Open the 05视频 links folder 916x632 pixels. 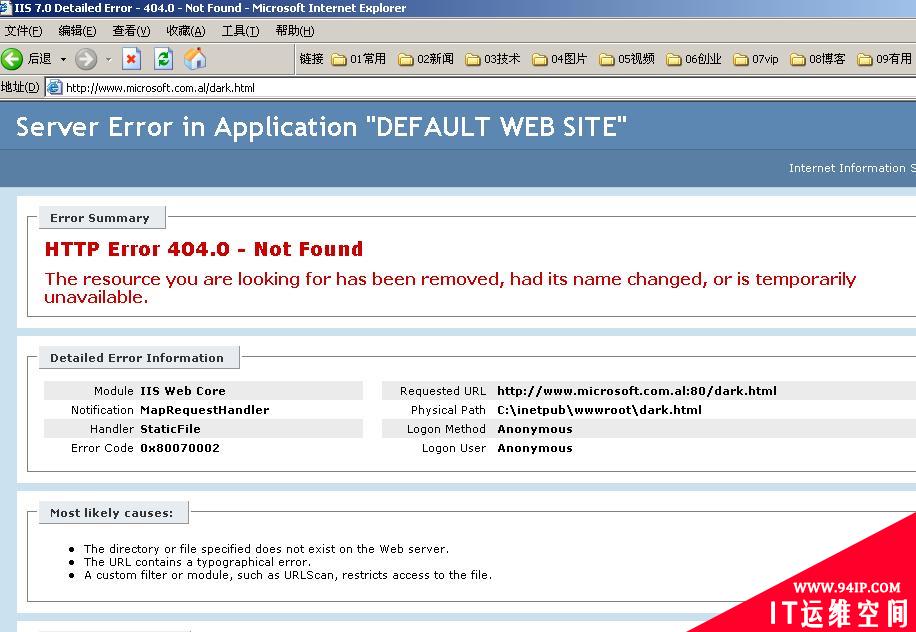point(626,59)
